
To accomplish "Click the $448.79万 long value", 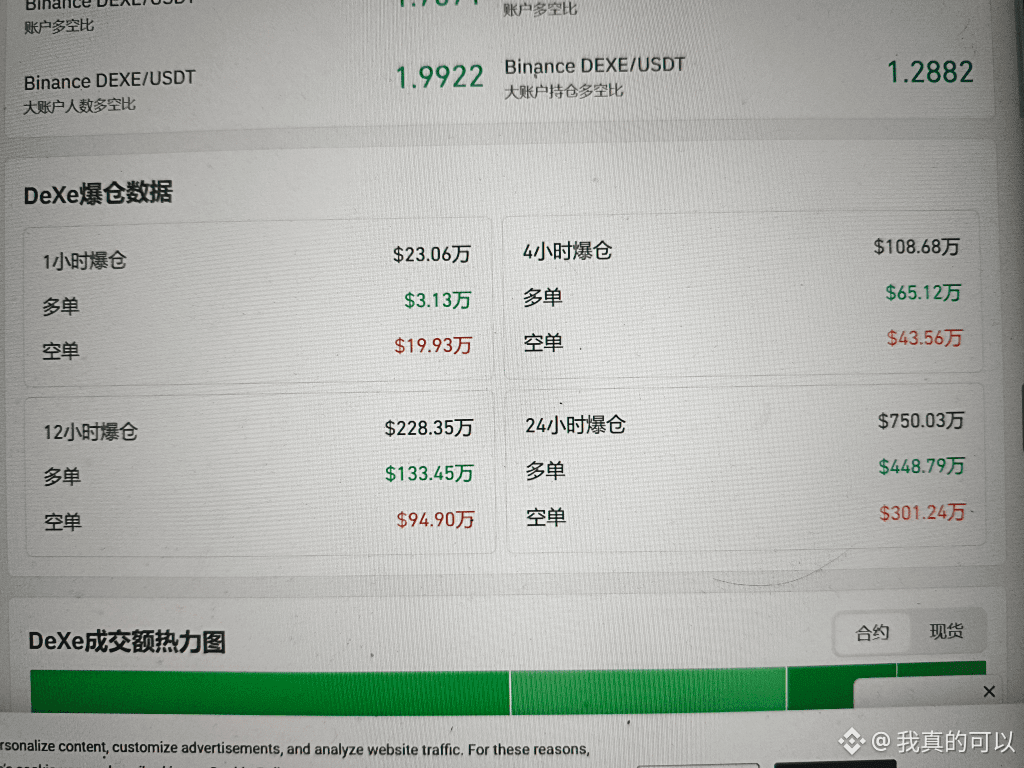I will coord(921,466).
